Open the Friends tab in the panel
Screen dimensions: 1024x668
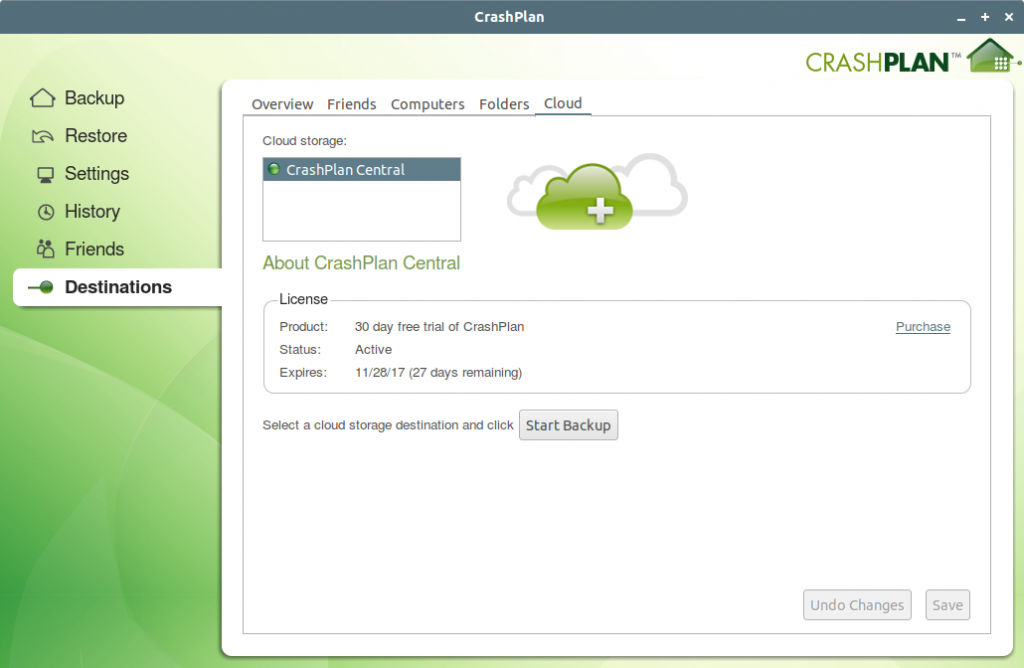tap(352, 104)
